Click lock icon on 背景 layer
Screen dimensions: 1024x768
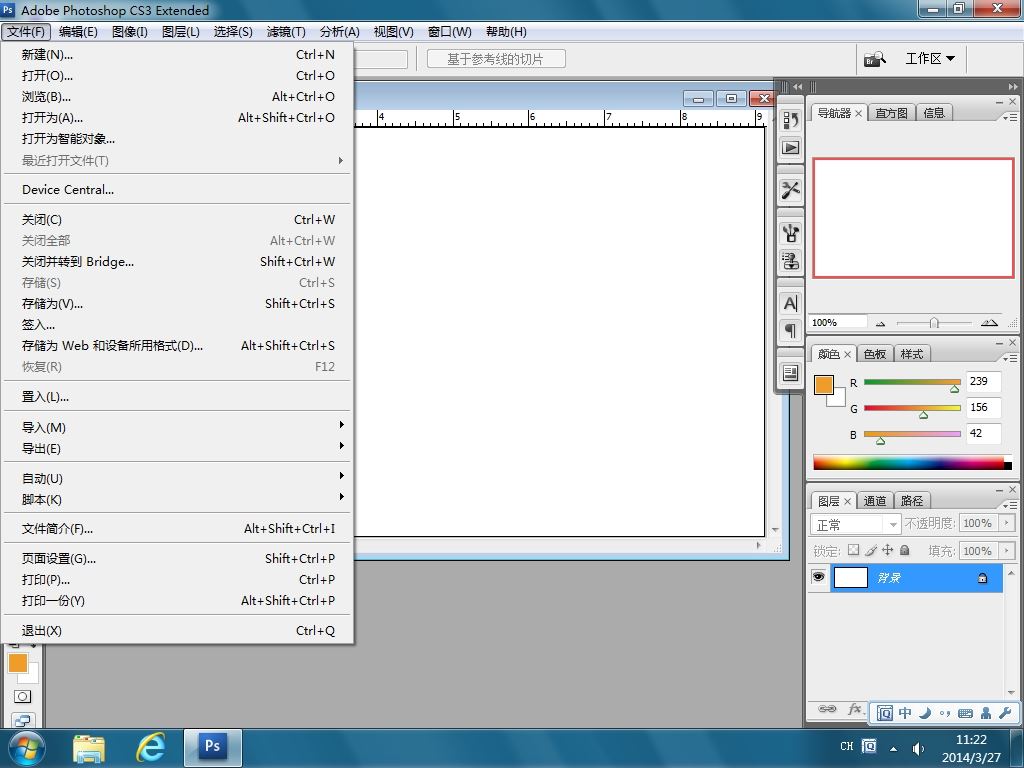pyautogui.click(x=982, y=578)
